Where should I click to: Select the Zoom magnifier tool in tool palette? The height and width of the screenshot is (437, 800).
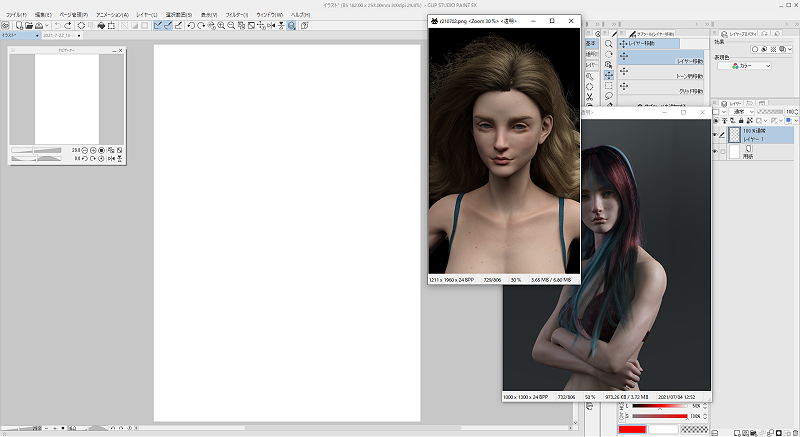tap(608, 45)
